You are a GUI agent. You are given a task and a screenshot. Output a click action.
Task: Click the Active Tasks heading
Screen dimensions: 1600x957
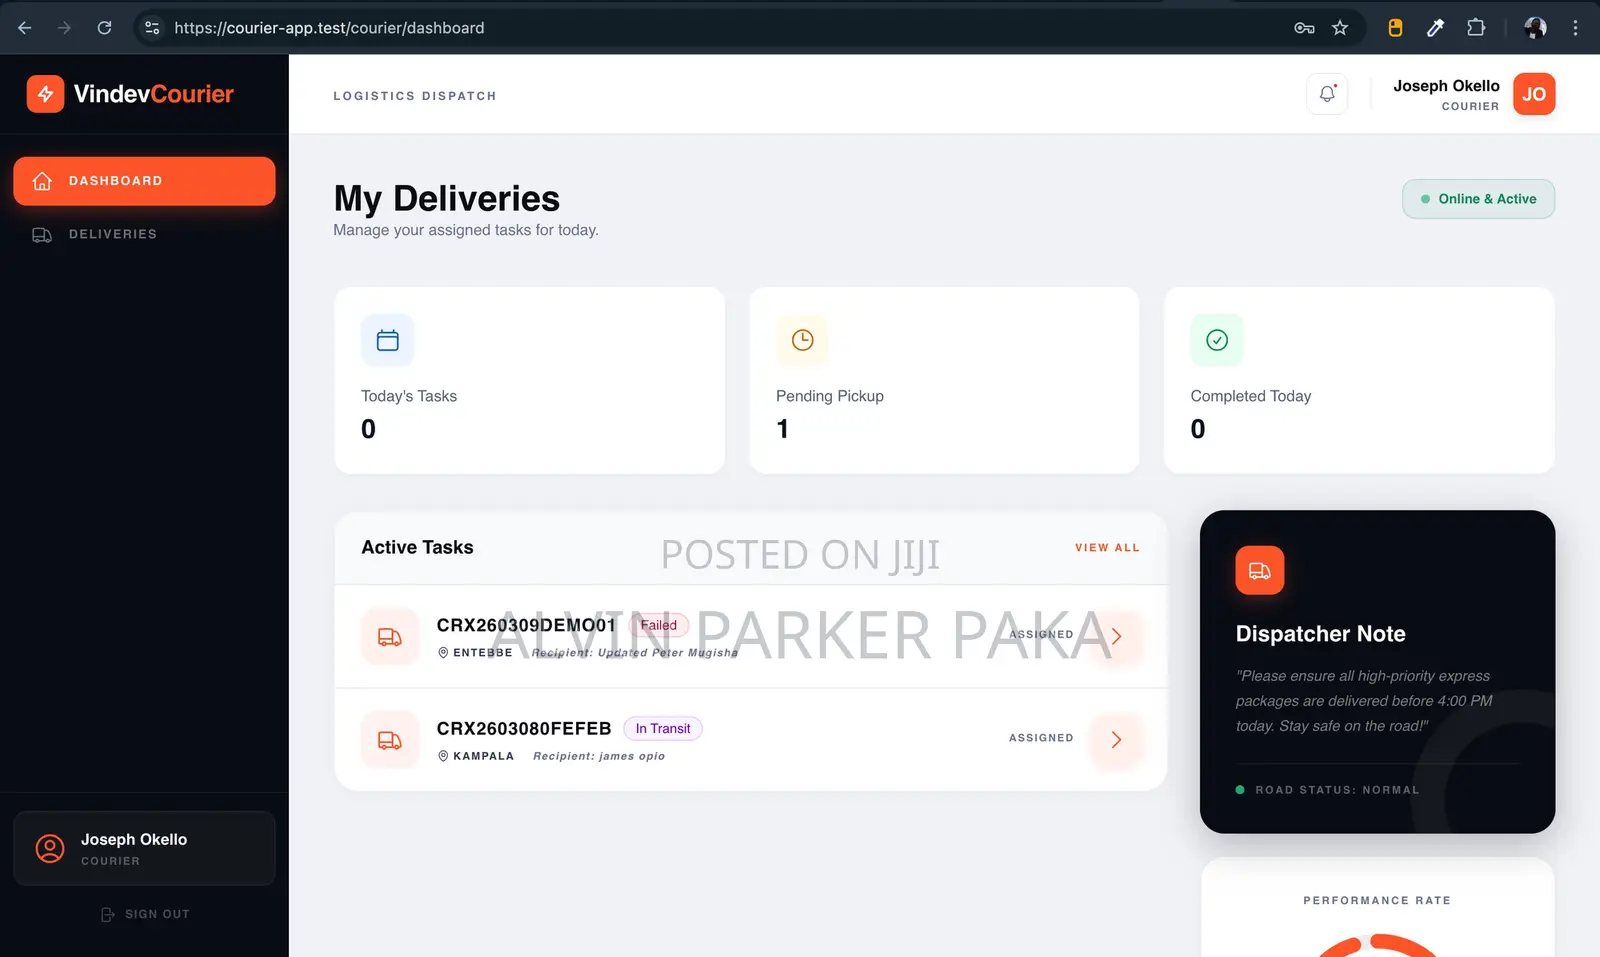417,547
